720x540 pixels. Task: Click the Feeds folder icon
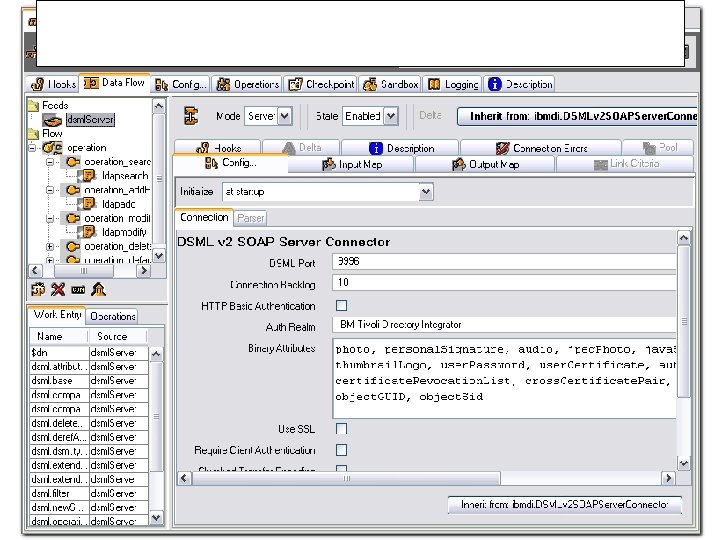click(x=33, y=106)
